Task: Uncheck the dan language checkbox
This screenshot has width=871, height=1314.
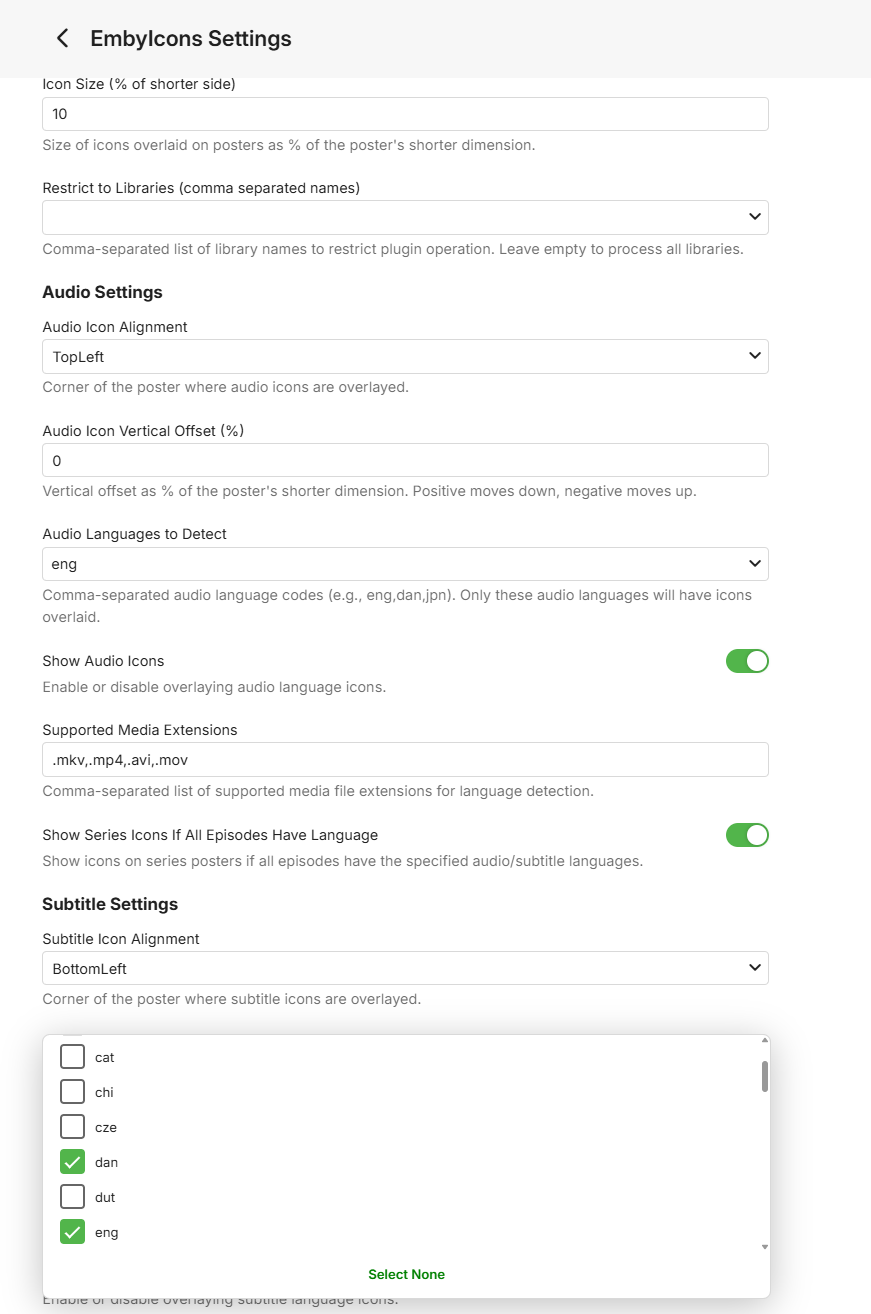Action: coord(72,1162)
